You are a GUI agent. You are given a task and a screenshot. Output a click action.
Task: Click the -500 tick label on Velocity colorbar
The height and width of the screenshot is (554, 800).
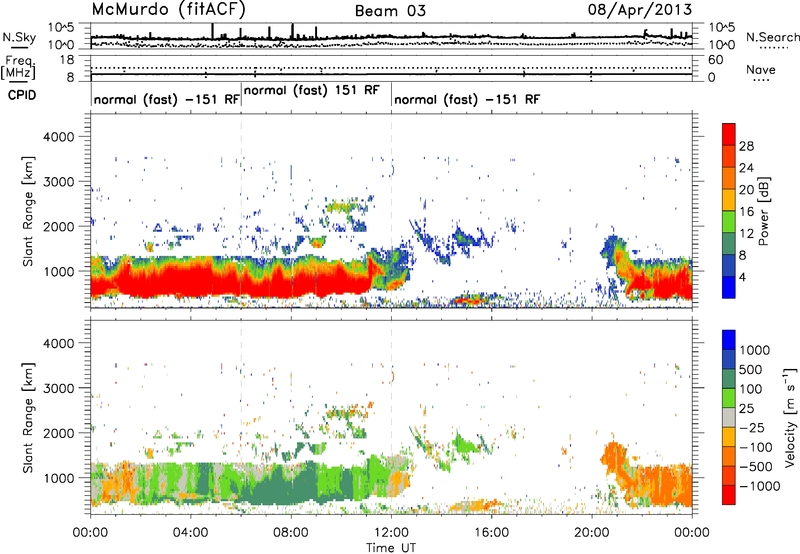pos(756,466)
